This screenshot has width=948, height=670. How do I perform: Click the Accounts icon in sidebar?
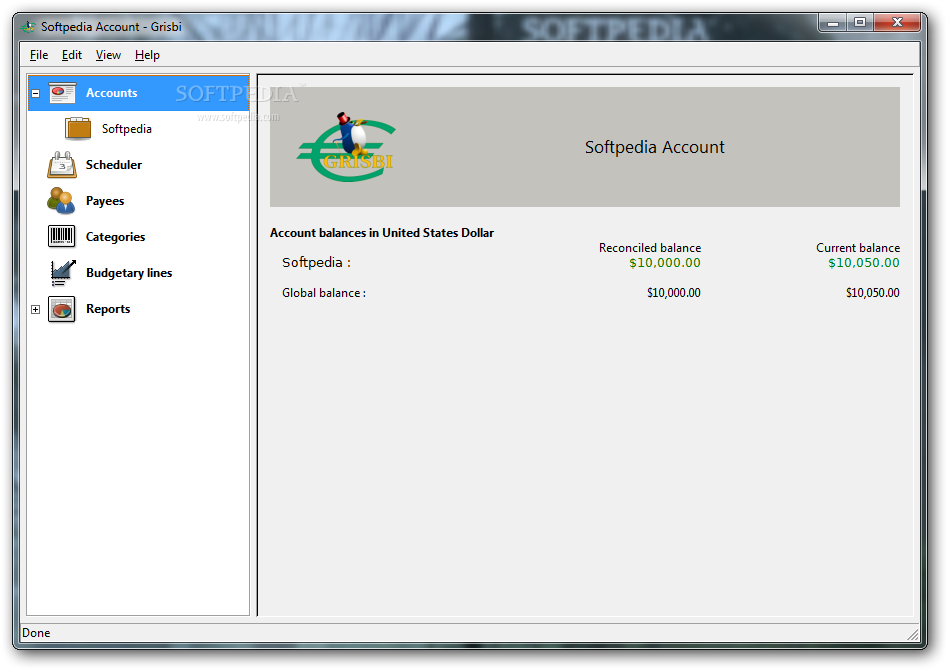(x=62, y=93)
